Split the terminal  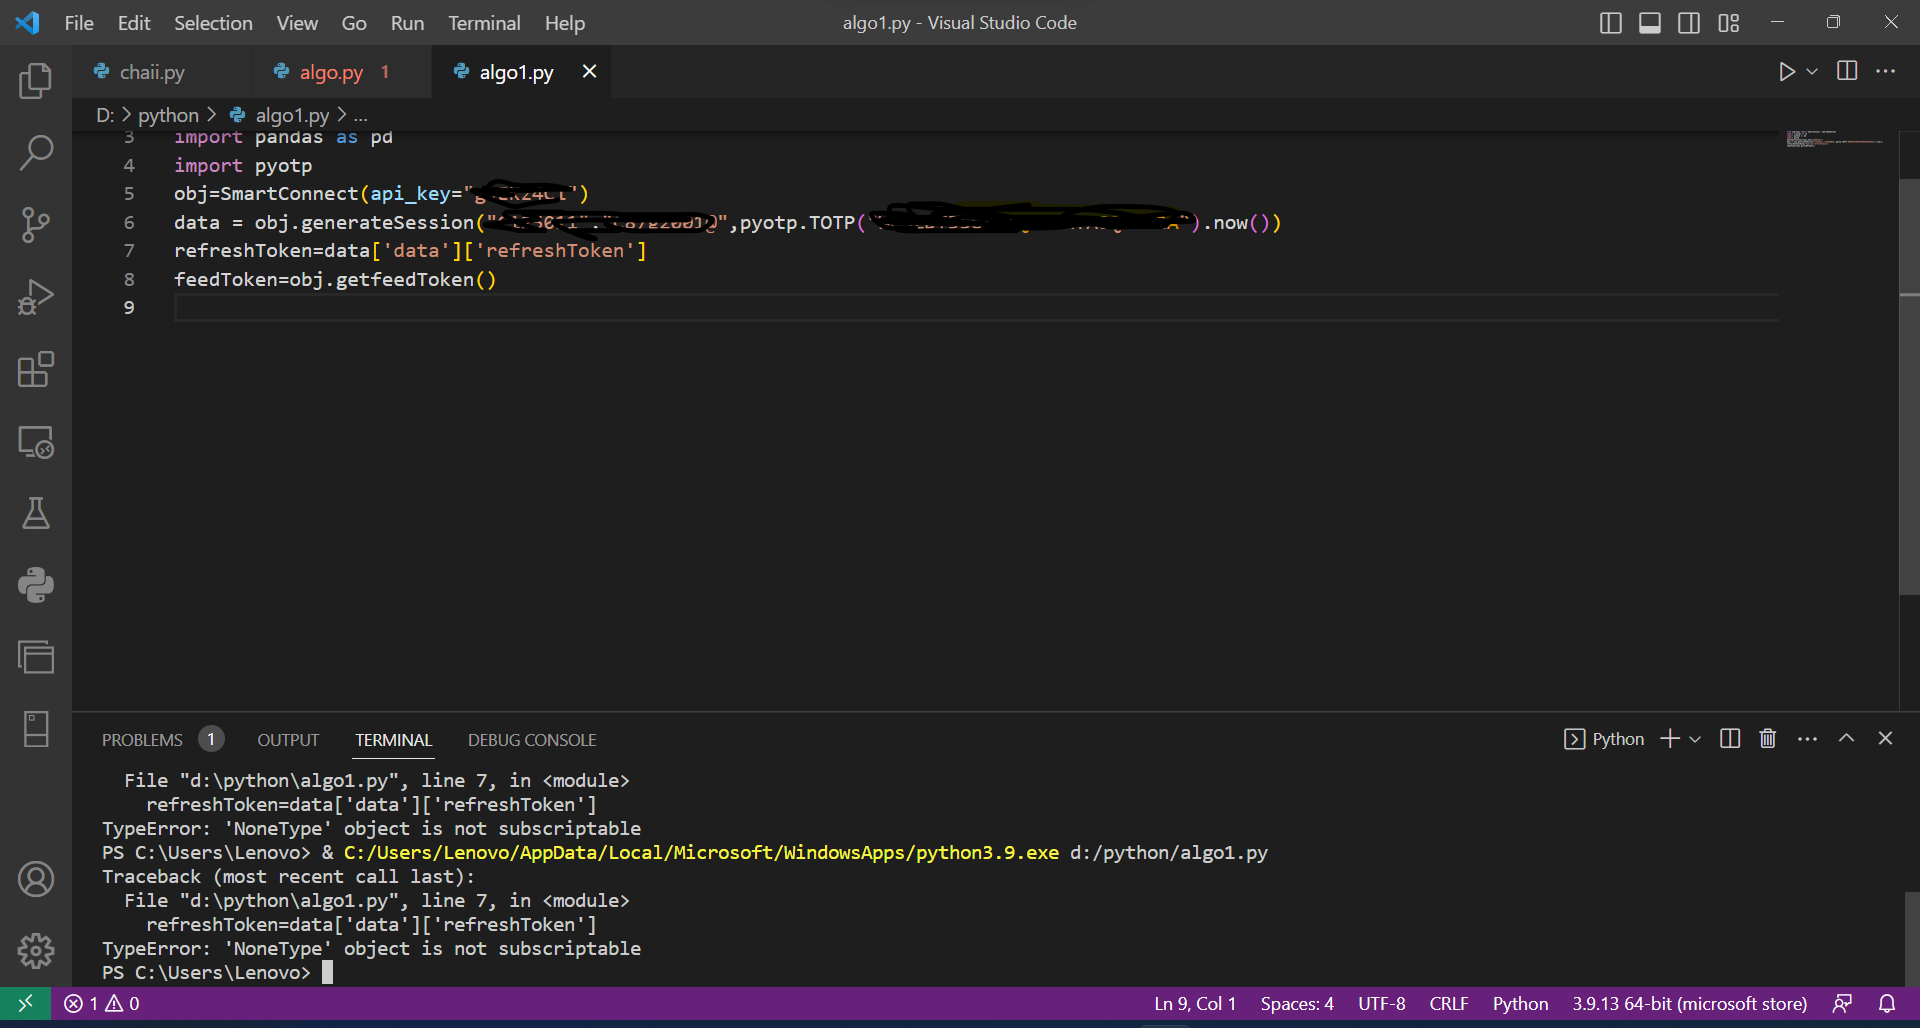(1730, 739)
